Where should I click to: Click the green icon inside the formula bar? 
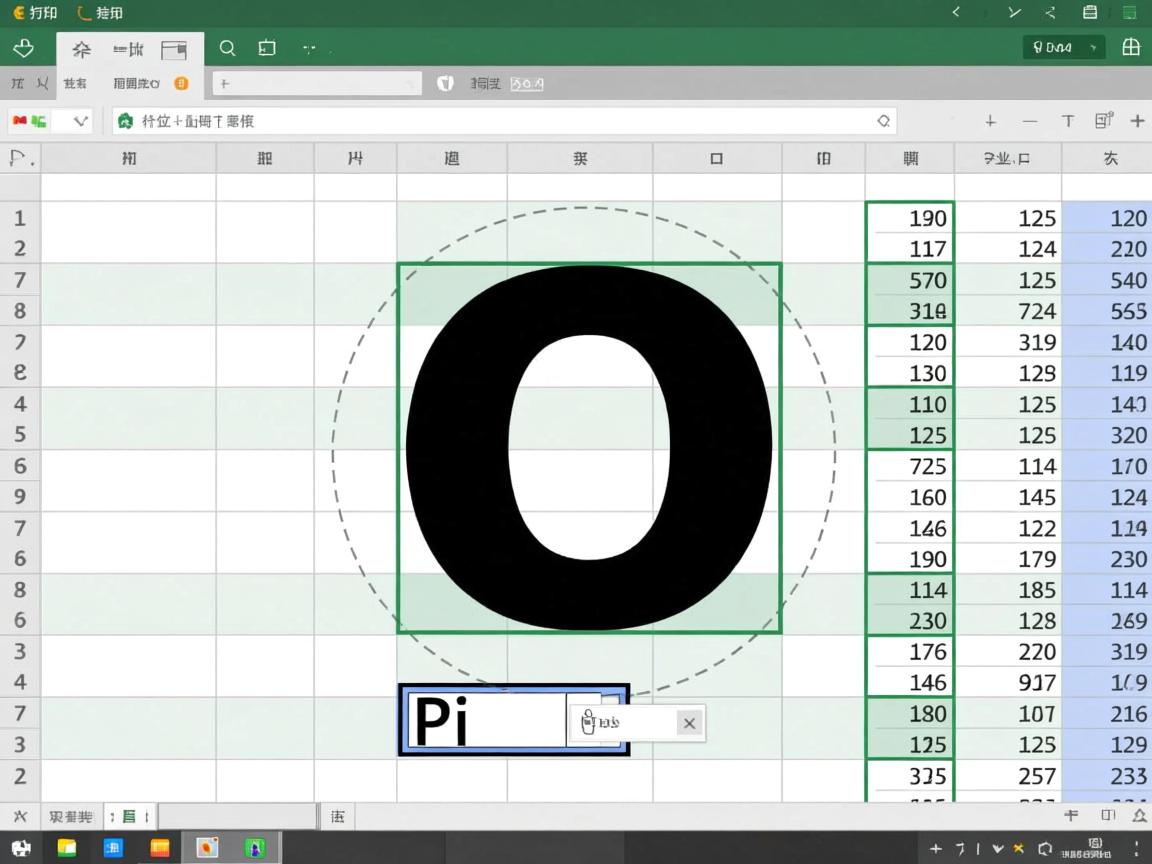[x=126, y=121]
